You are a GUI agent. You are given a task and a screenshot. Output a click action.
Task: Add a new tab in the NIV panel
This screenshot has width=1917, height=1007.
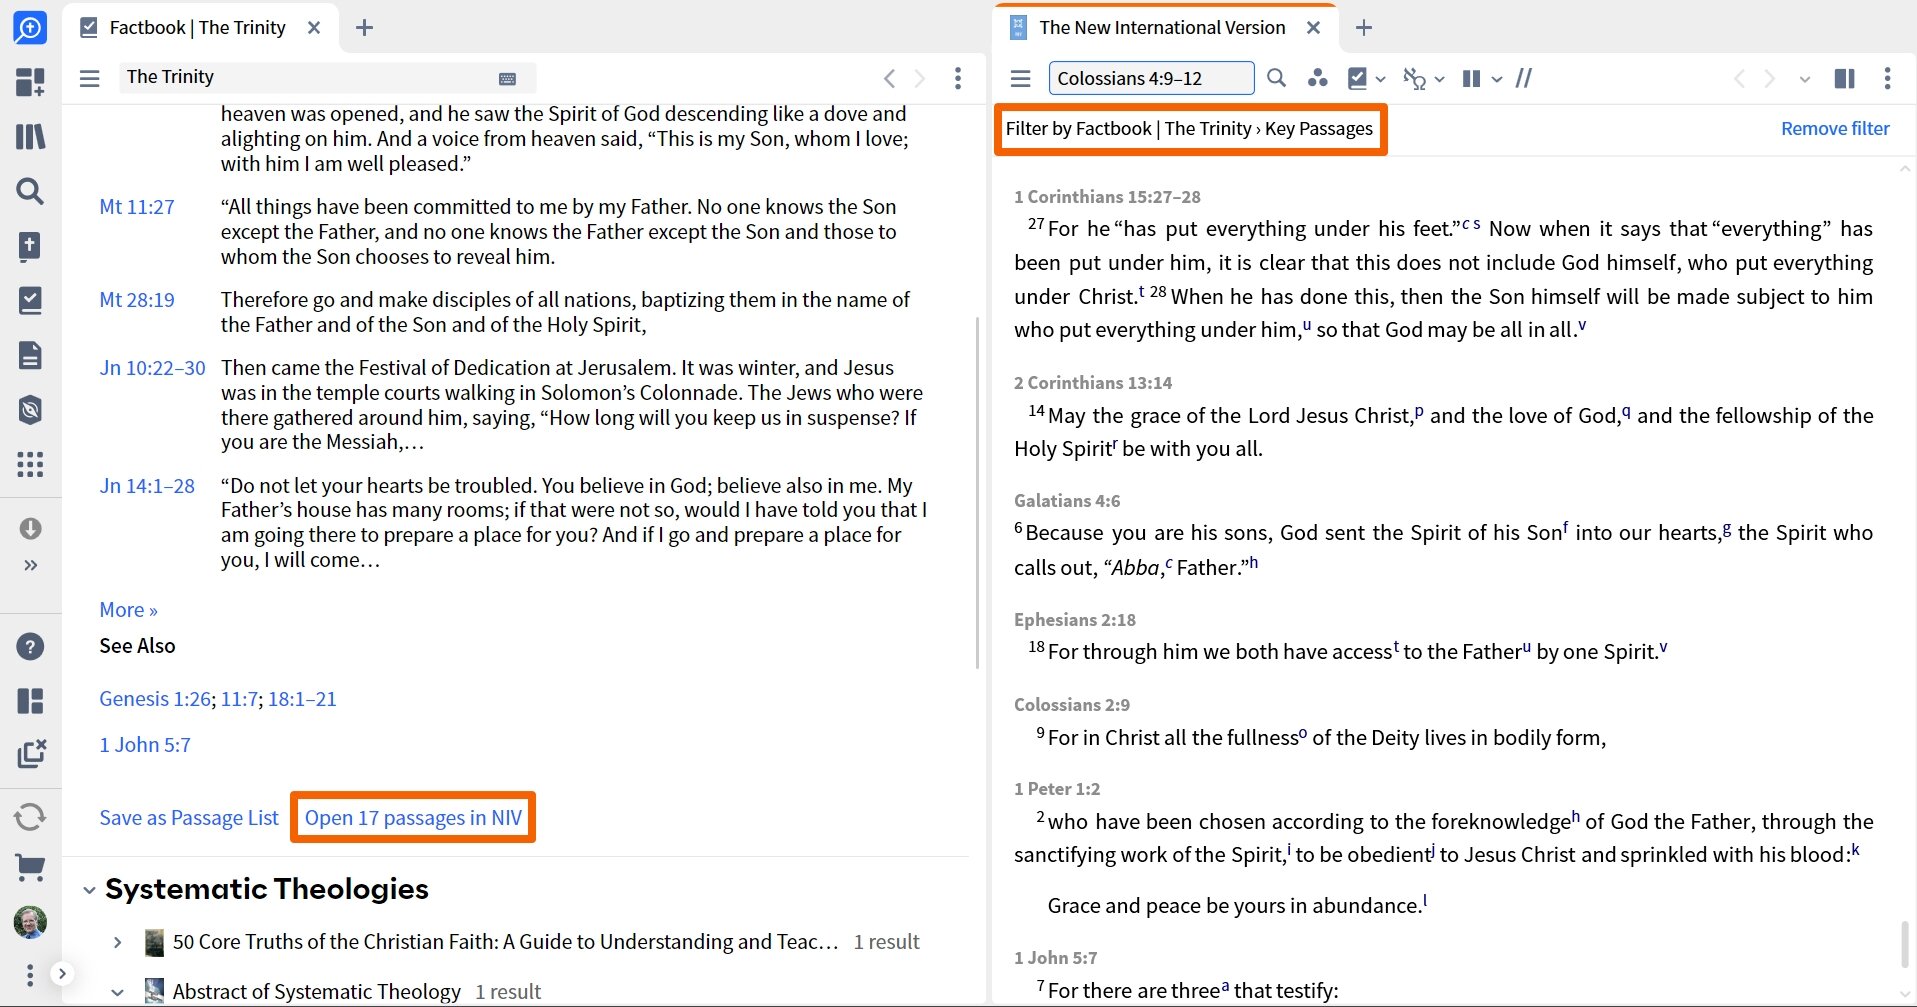1364,28
